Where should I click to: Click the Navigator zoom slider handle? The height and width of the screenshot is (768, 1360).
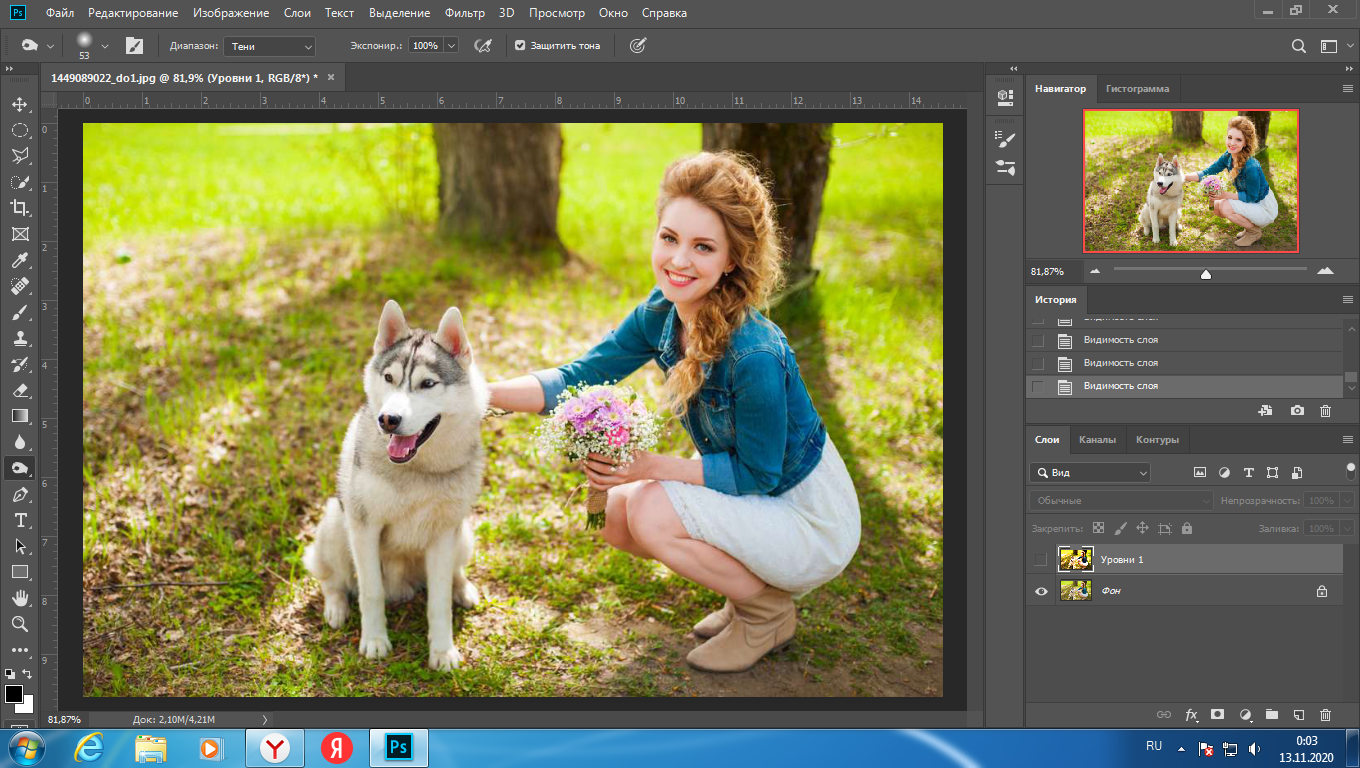point(1206,273)
